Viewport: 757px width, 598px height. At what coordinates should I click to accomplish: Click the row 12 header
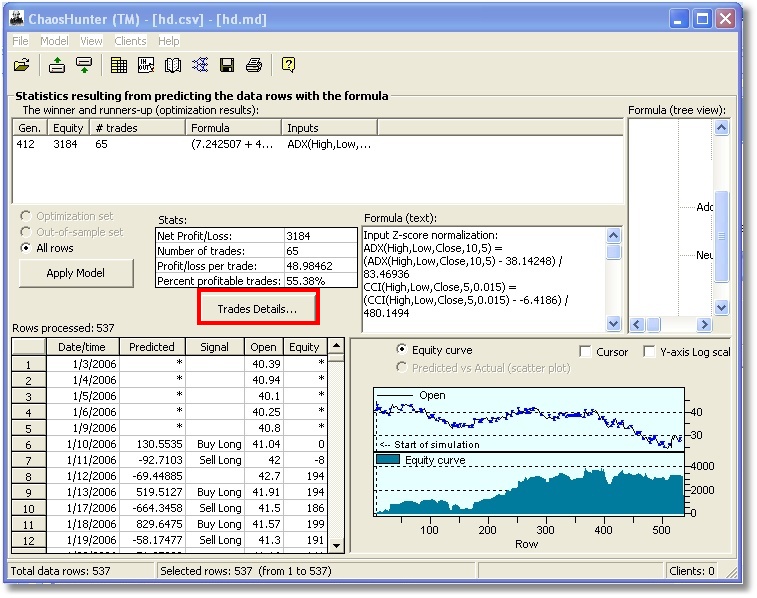click(x=28, y=541)
